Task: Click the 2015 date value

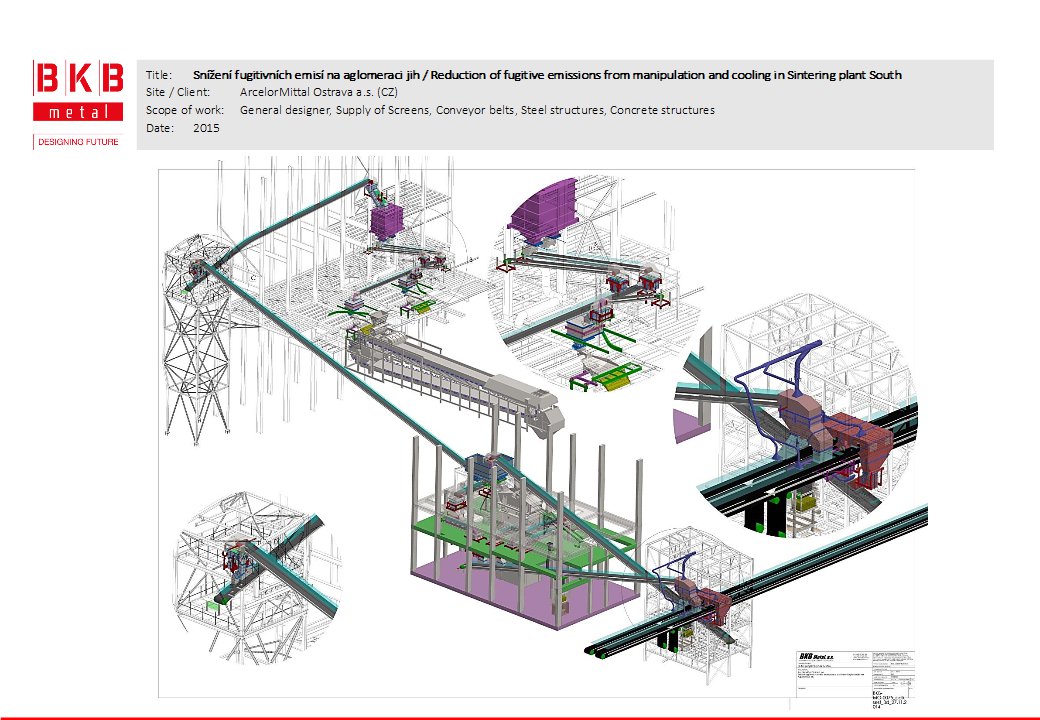Action: [206, 128]
